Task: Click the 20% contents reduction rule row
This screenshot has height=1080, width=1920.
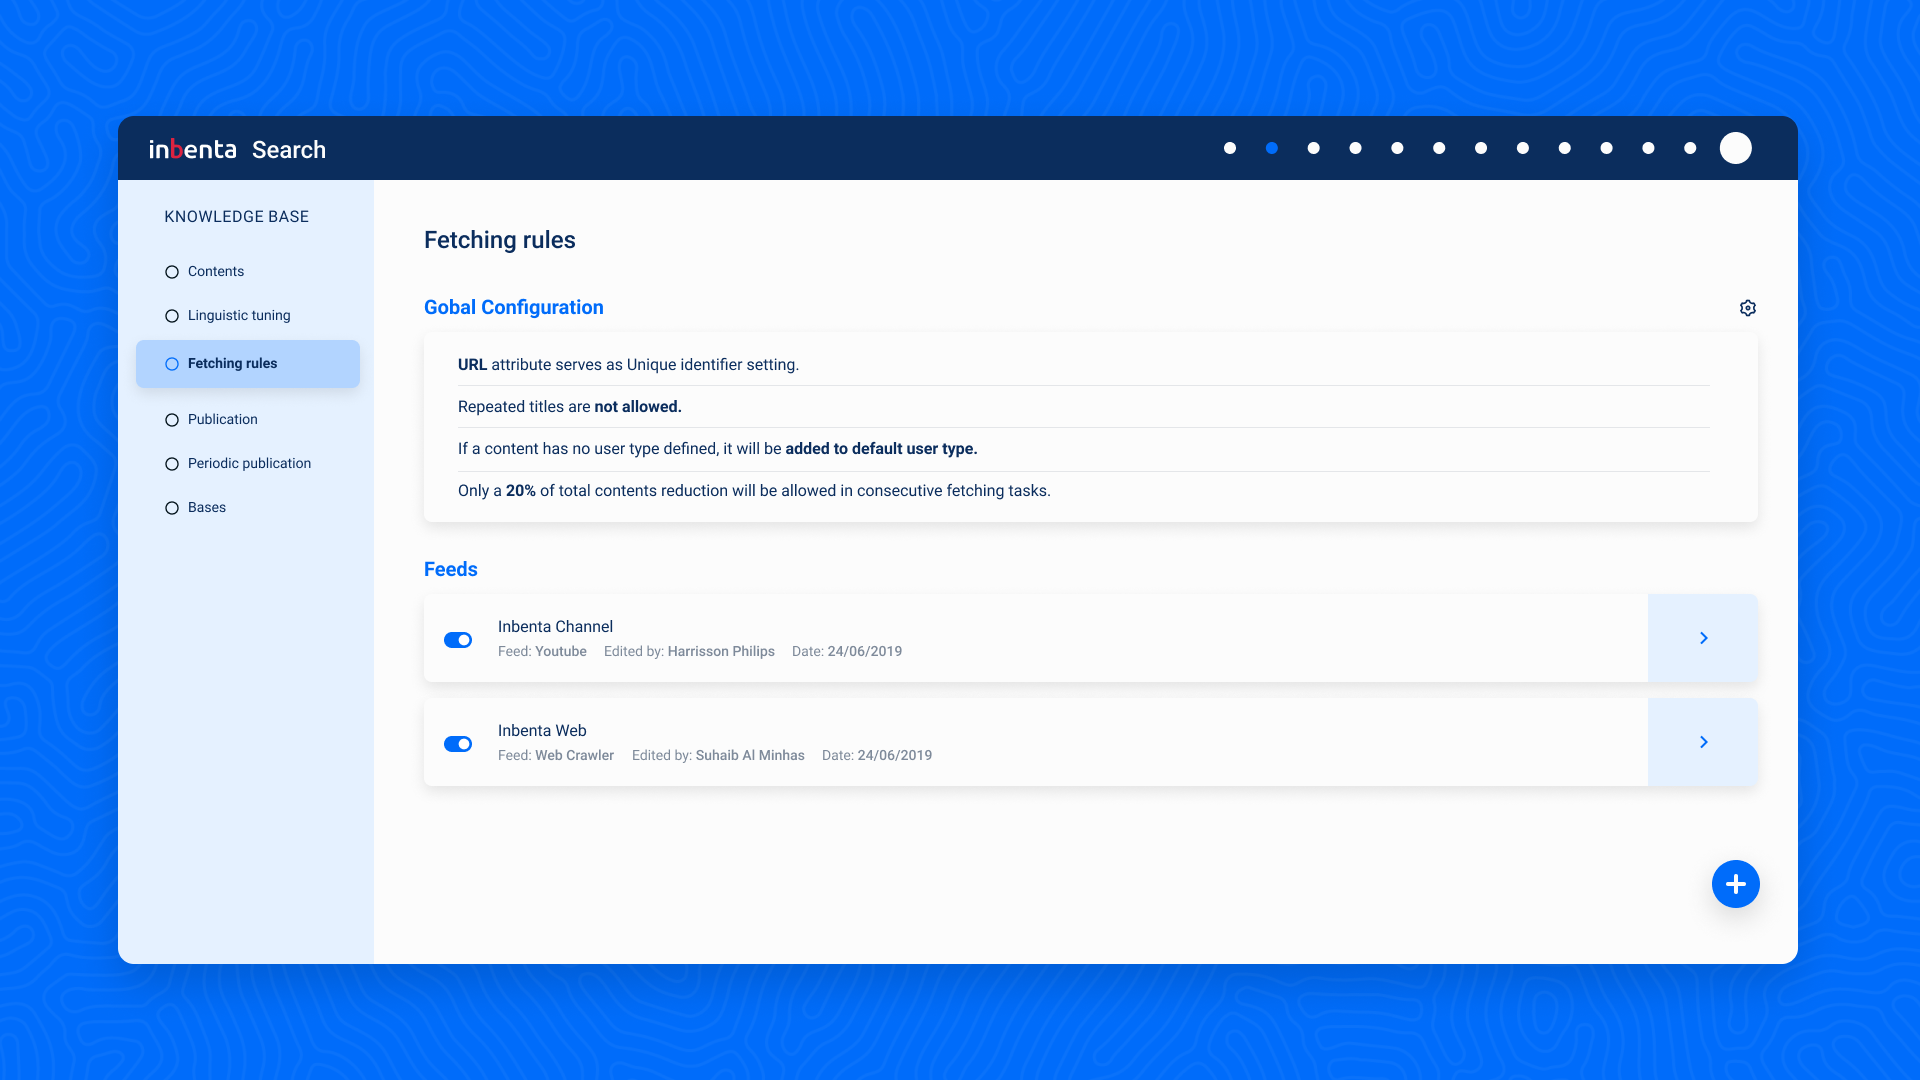Action: (x=754, y=491)
